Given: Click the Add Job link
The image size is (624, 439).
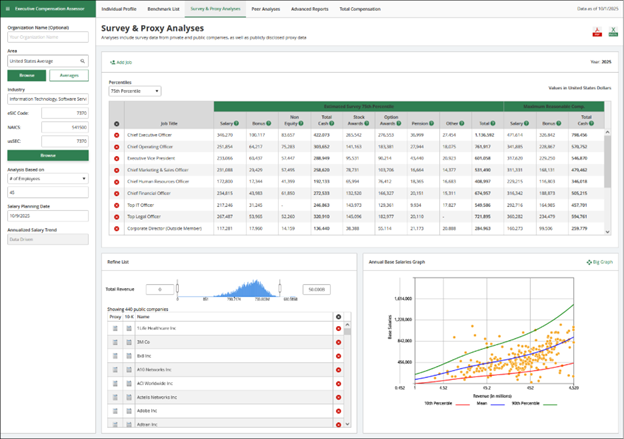Looking at the screenshot, I should coord(128,62).
